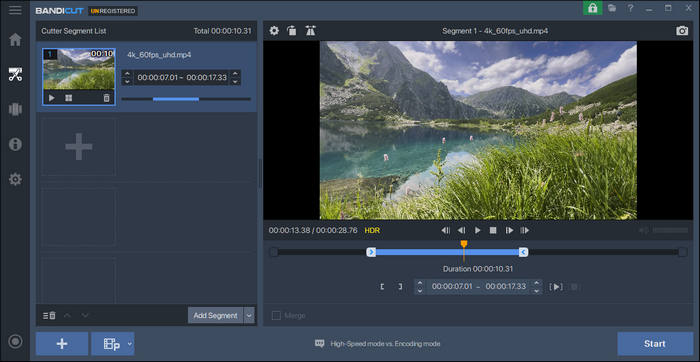
Task: Increase end time in segment list
Action: (x=235, y=74)
